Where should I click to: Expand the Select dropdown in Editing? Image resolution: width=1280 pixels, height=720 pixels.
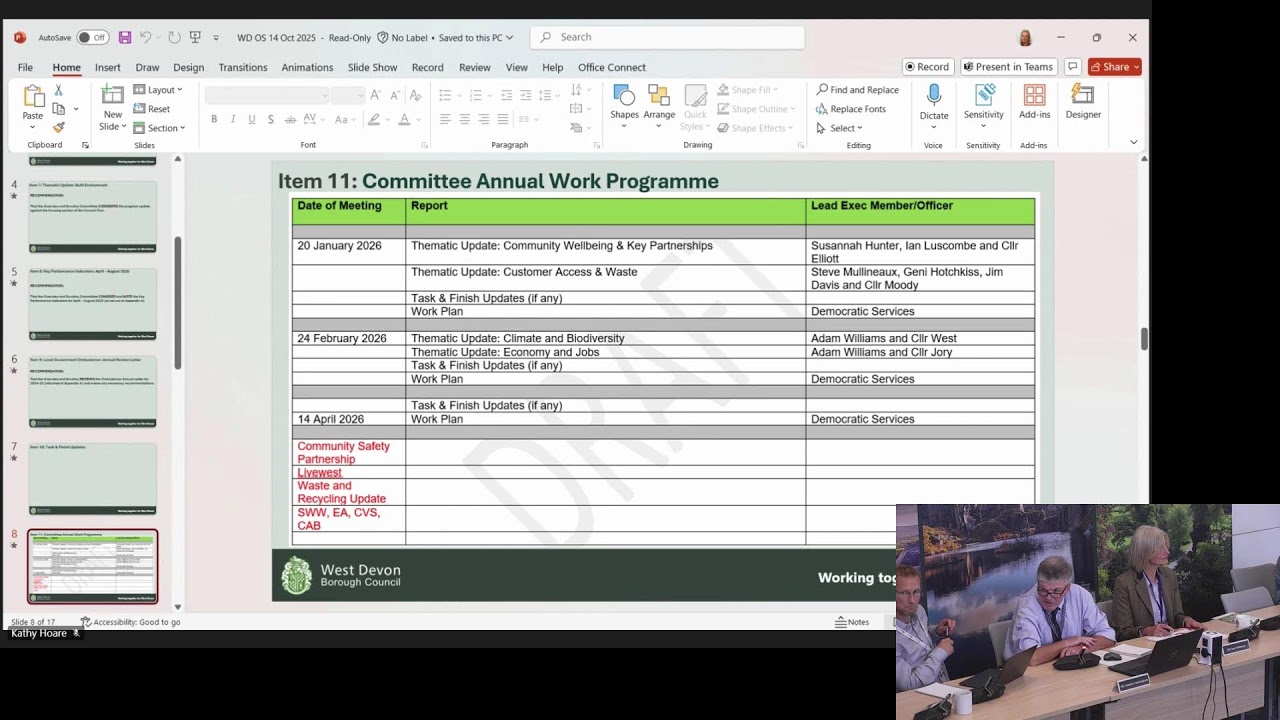pyautogui.click(x=839, y=128)
